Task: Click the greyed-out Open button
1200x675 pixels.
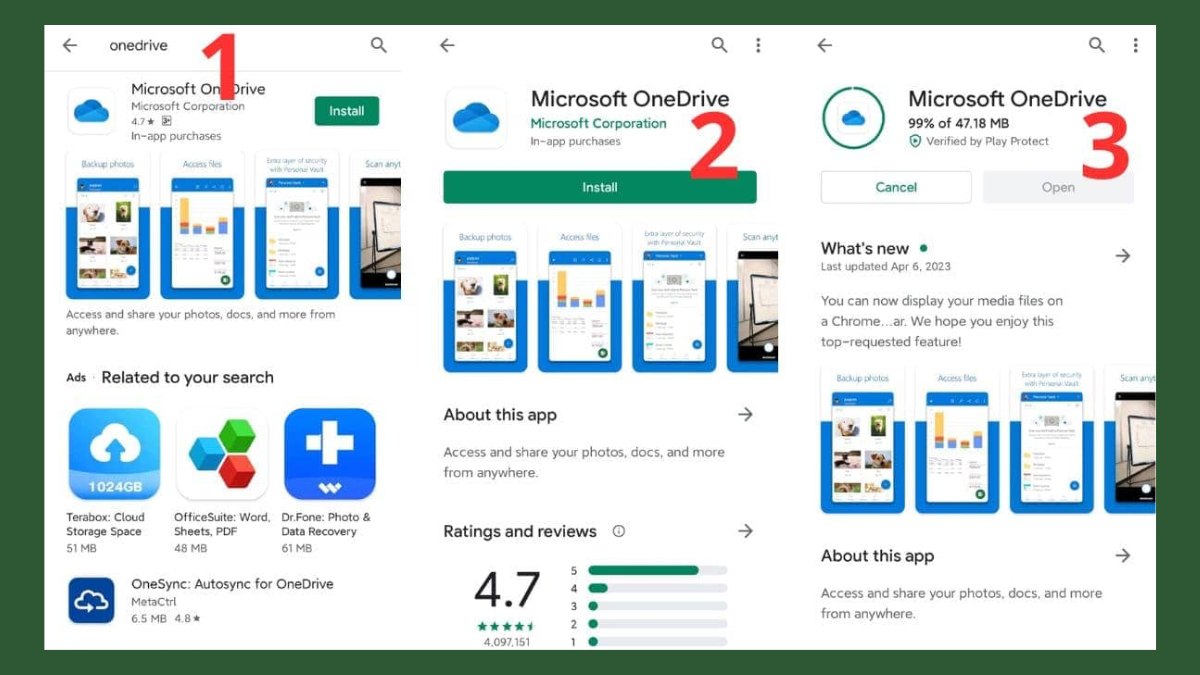Action: 1058,187
